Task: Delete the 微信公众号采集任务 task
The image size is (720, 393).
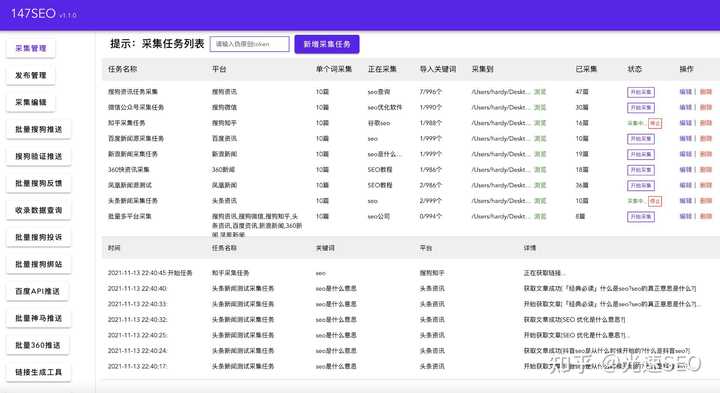Action: click(x=706, y=107)
